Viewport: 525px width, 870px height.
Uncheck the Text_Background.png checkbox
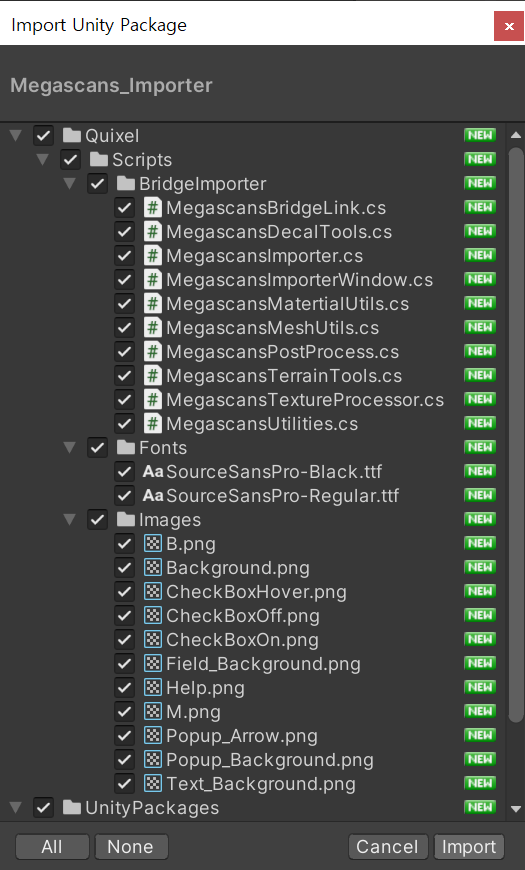tap(124, 784)
